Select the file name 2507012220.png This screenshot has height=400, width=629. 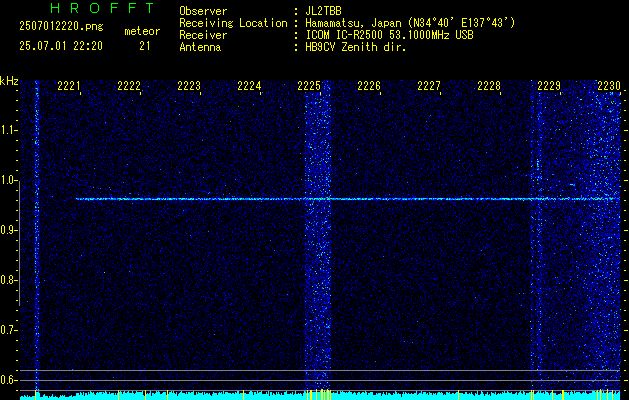(x=61, y=27)
